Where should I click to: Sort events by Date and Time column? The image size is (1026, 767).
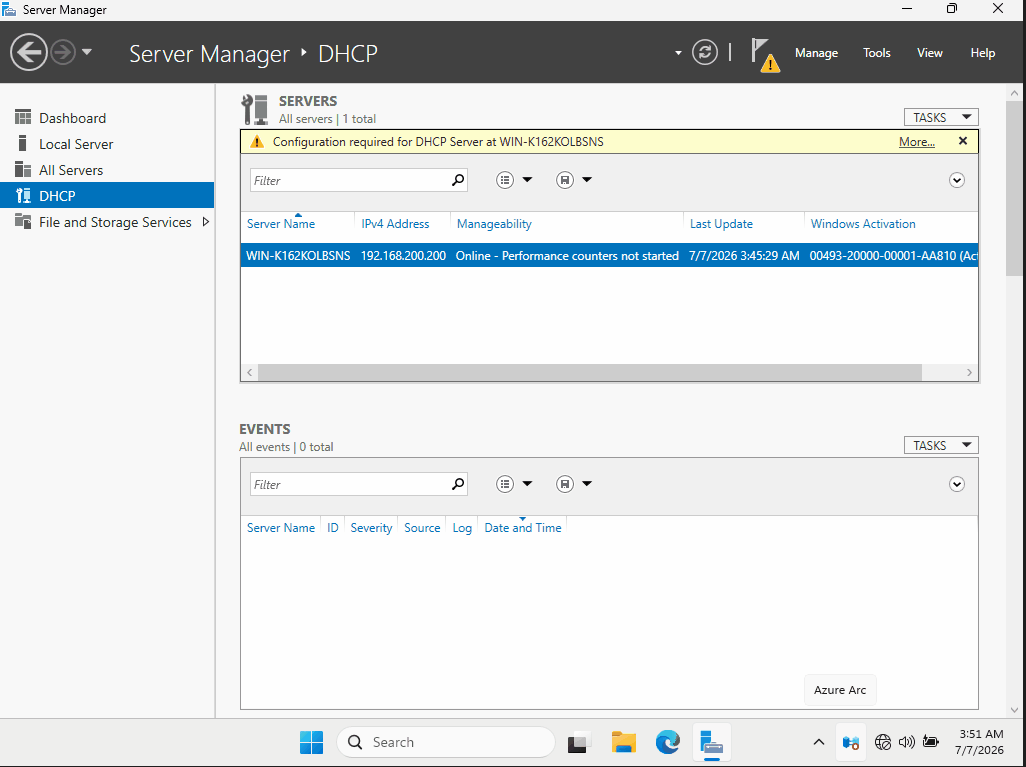pos(523,528)
